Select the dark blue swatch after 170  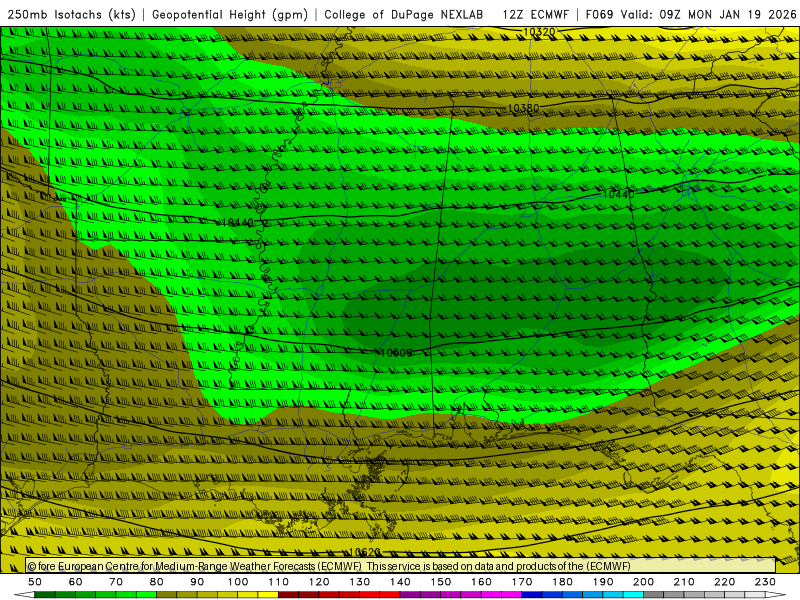pos(532,595)
